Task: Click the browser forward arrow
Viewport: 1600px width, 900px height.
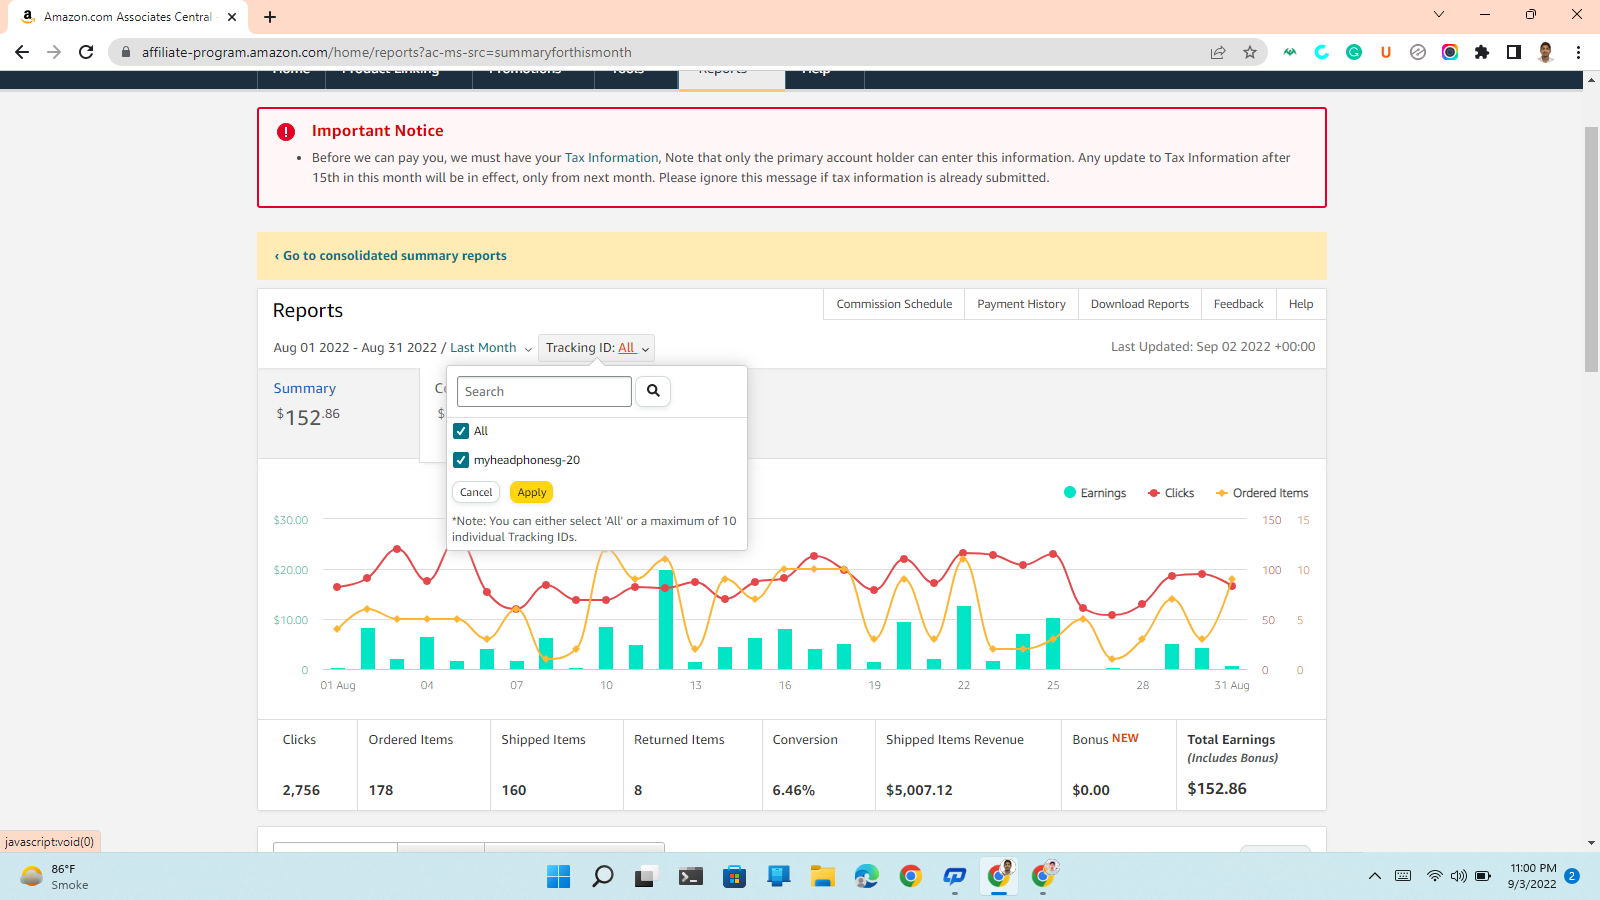Action: (x=54, y=52)
